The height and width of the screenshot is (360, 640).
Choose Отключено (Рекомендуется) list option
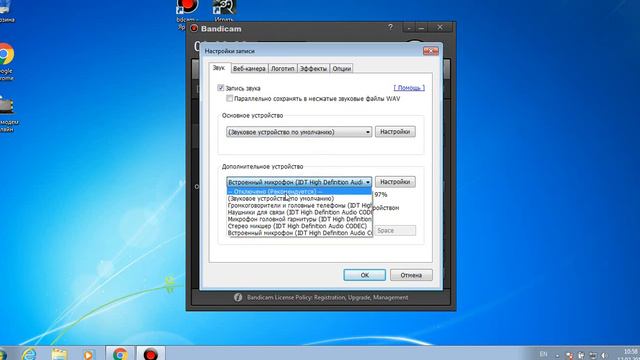click(299, 191)
